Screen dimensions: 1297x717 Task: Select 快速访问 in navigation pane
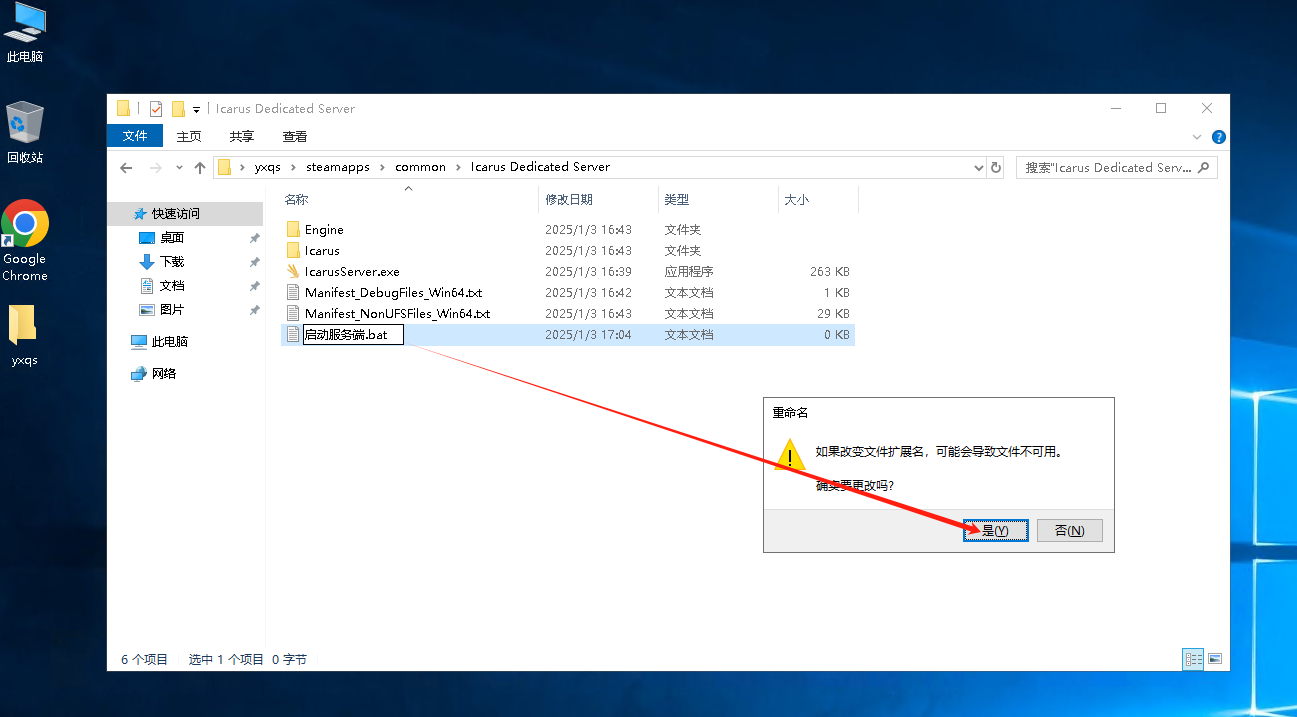click(x=175, y=214)
